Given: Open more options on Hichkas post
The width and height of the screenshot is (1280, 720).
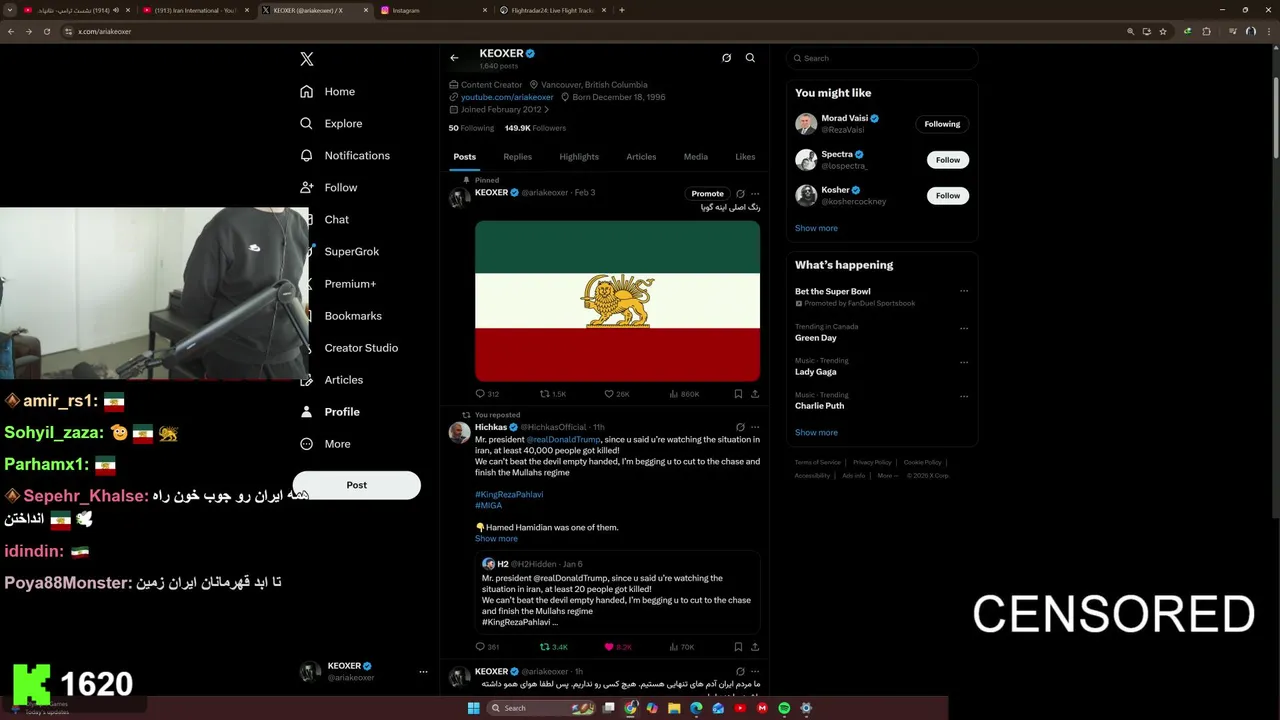Looking at the screenshot, I should click(755, 427).
